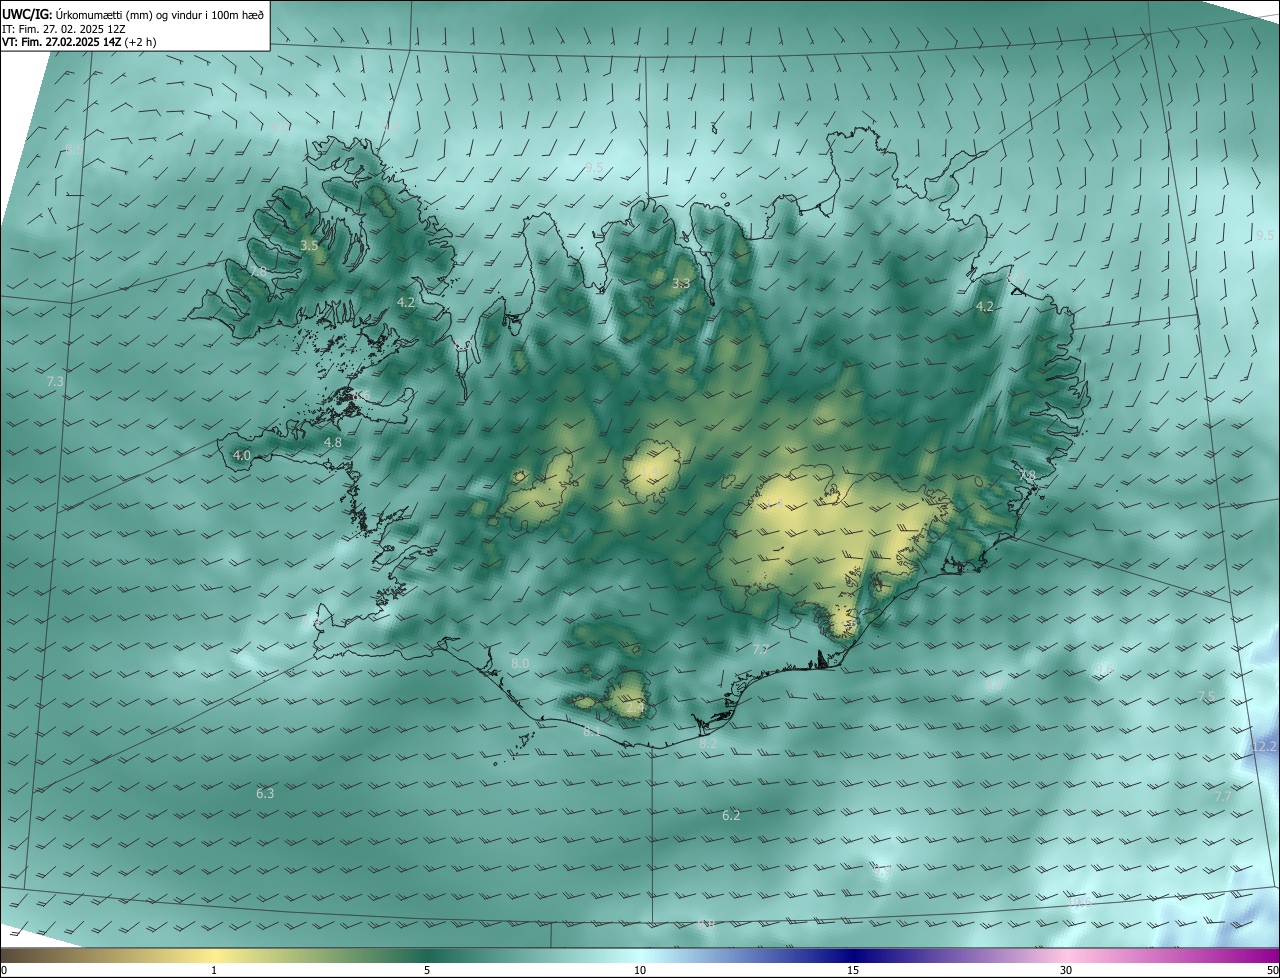Click the 10 tick label on the color scale
The image size is (1280, 978).
pos(640,970)
